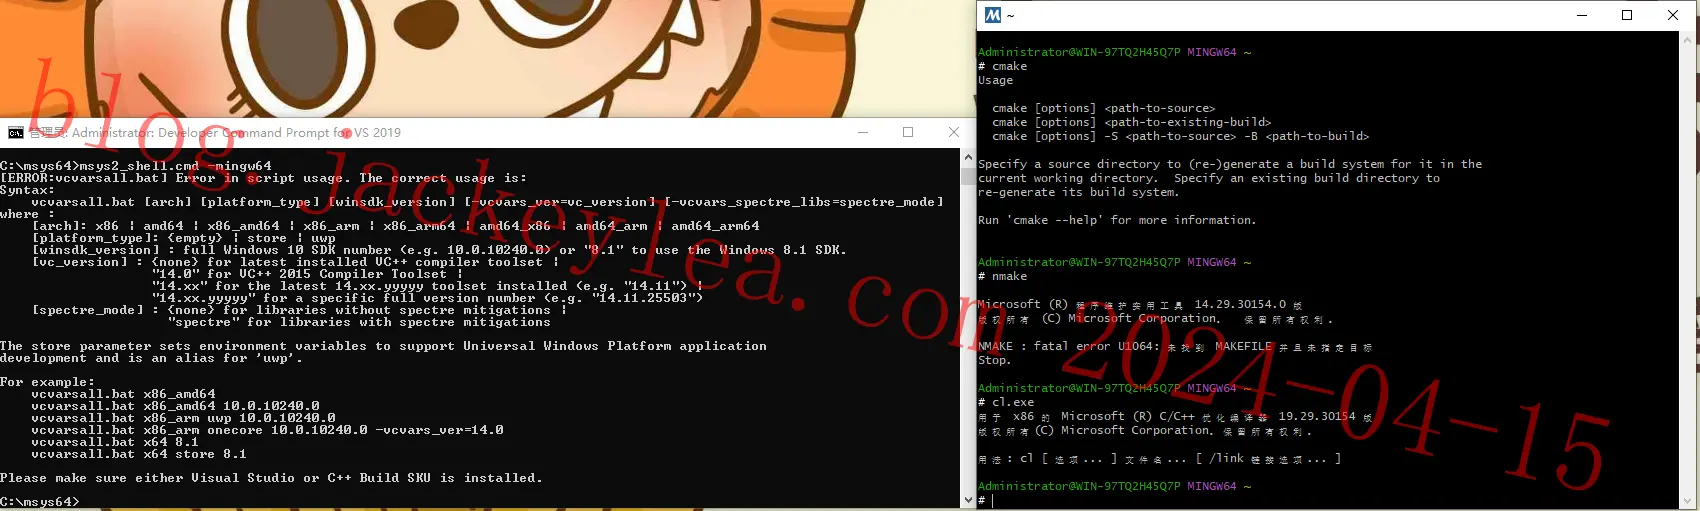Open the MINGW64 terminal title bar icon

click(x=992, y=15)
